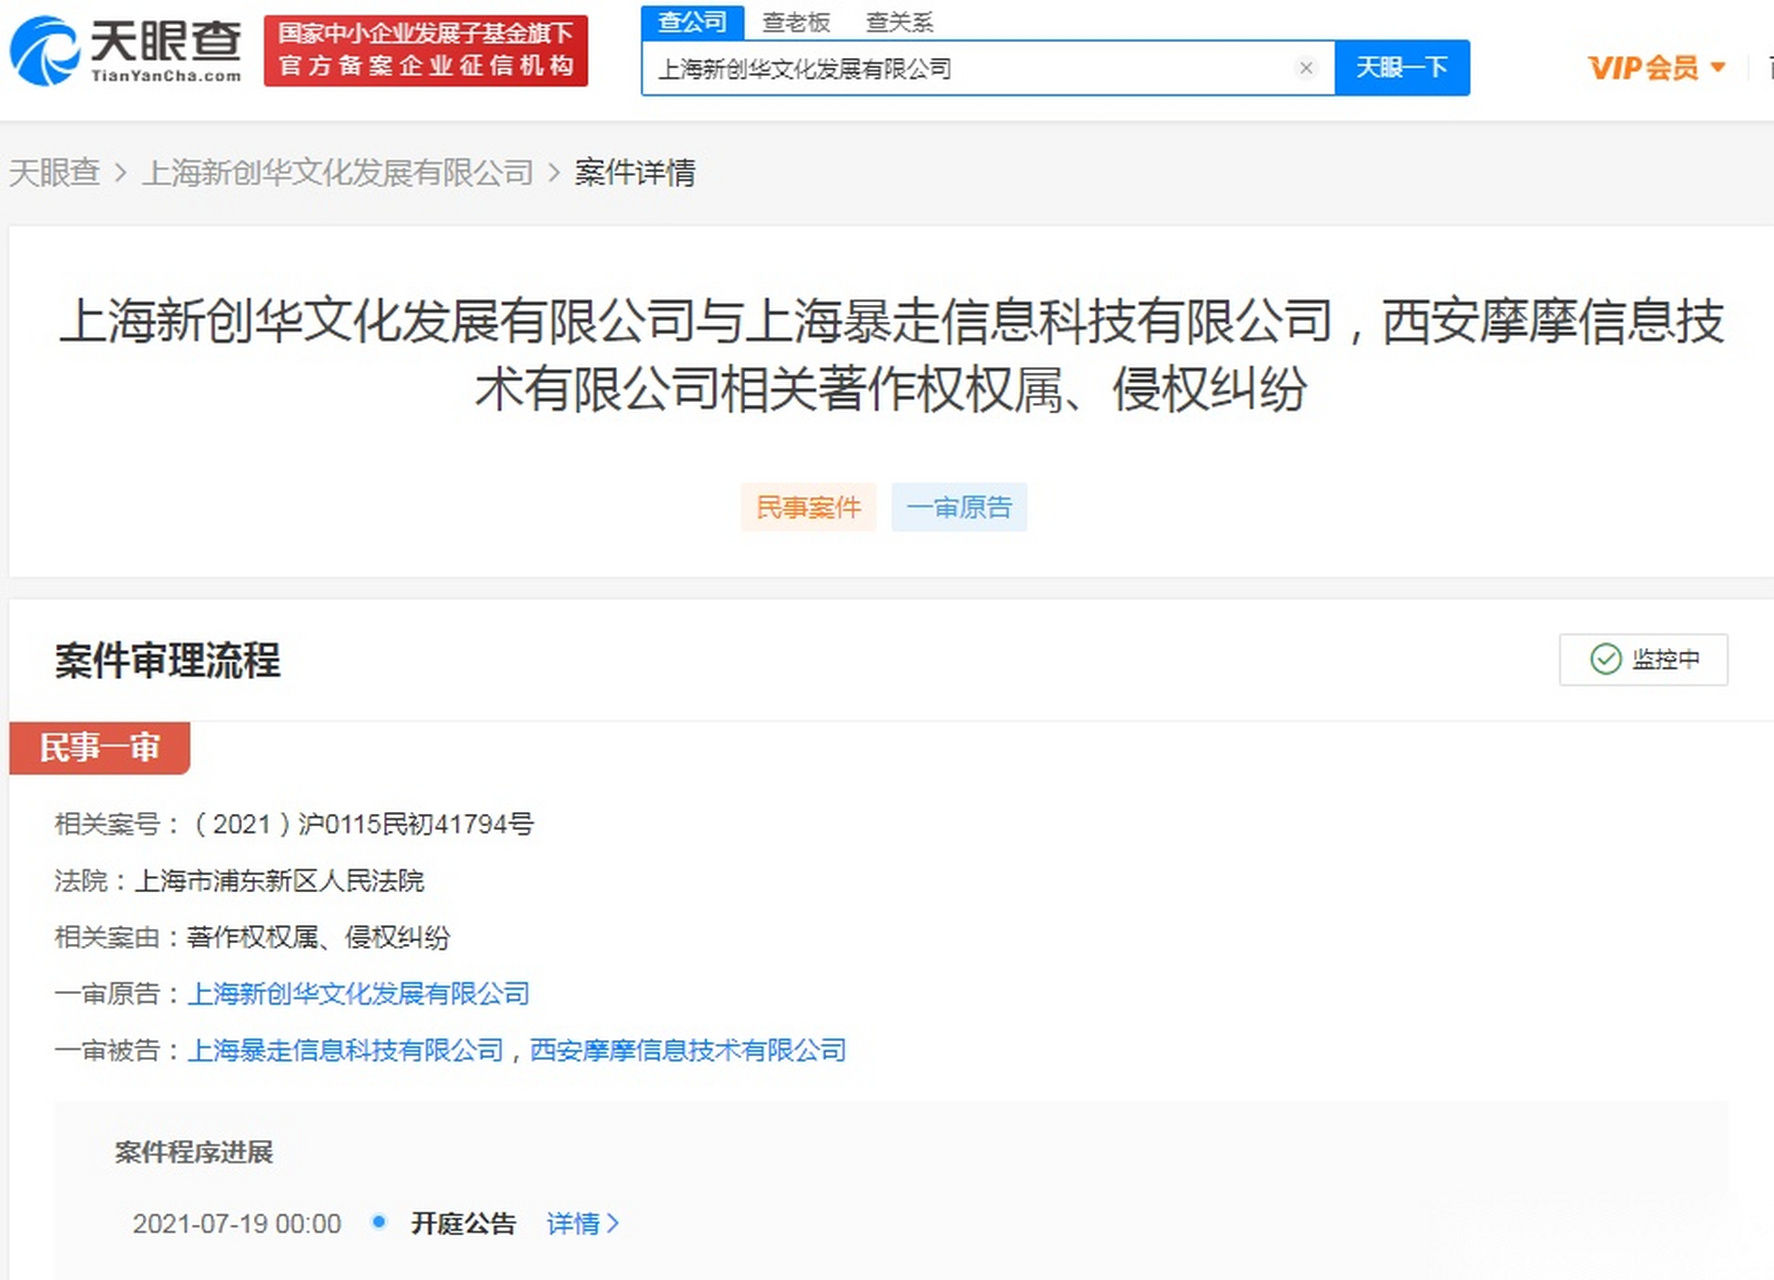Open the VIP会员 dropdown
Image resolution: width=1774 pixels, height=1280 pixels.
click(1657, 68)
